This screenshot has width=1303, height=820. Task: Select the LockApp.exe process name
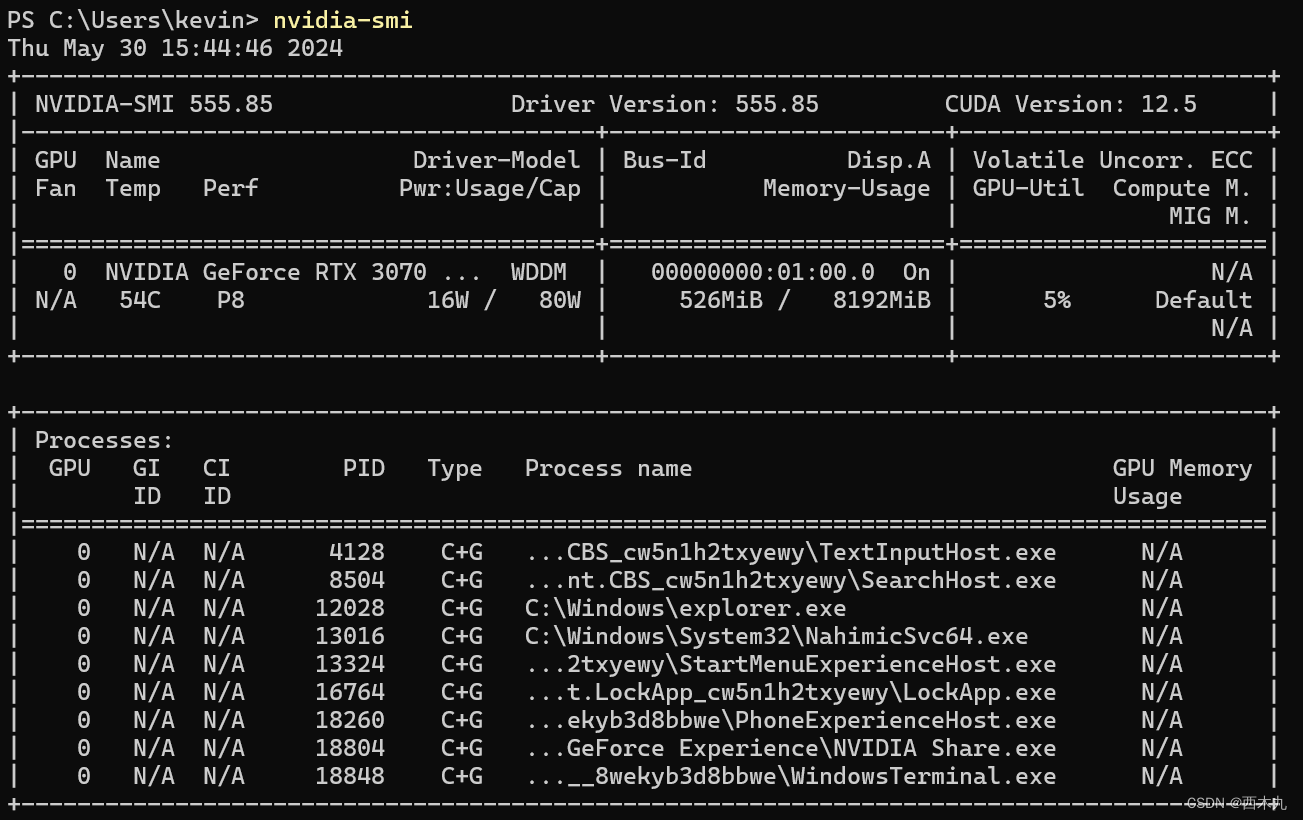[x=790, y=692]
